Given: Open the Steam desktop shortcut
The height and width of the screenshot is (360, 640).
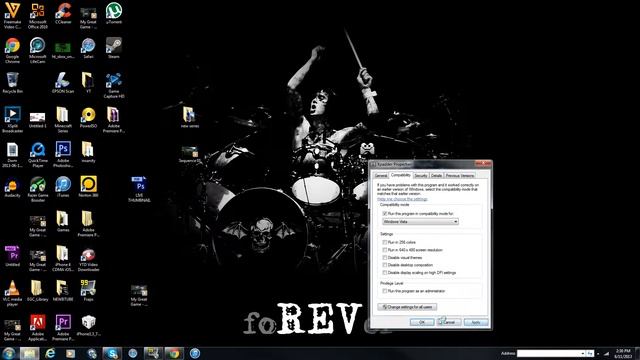Looking at the screenshot, I should click(113, 48).
